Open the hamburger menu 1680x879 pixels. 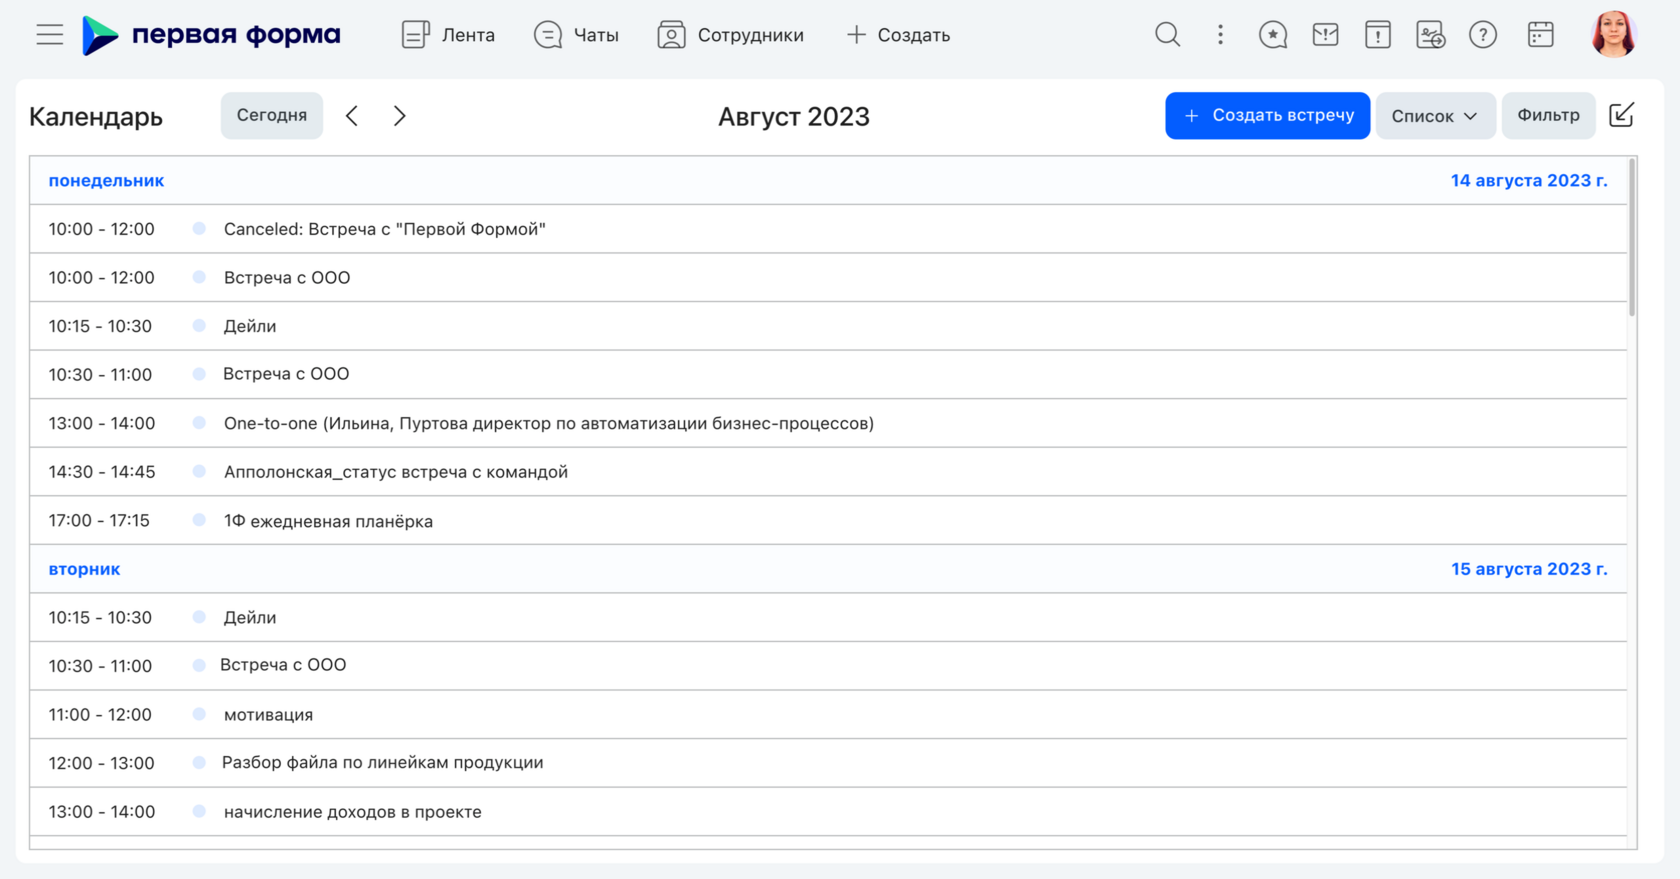(x=50, y=35)
